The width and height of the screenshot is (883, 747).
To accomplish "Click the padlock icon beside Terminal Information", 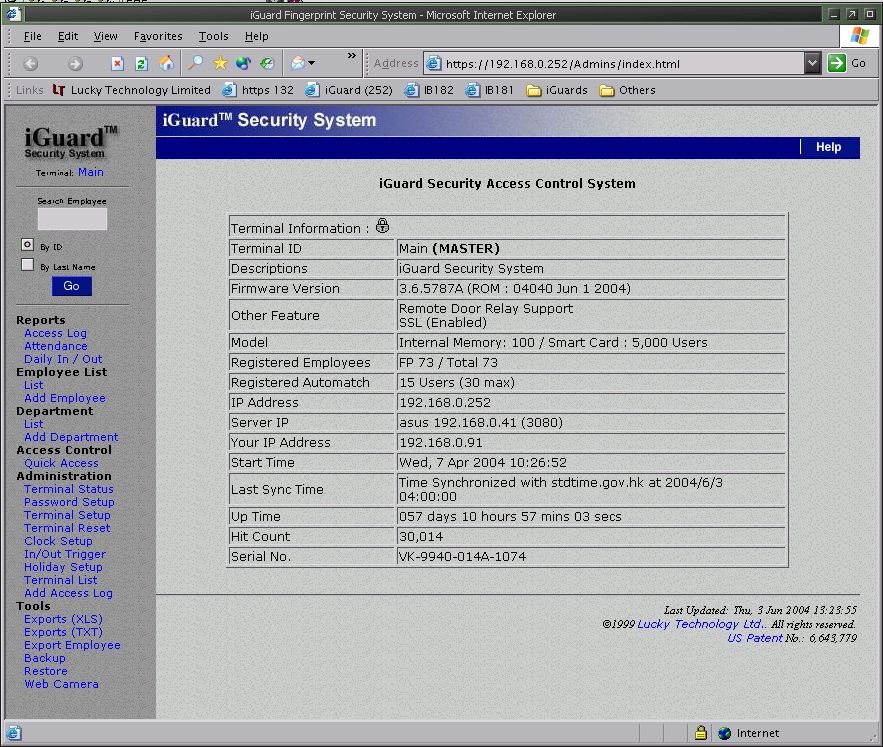I will (x=382, y=226).
